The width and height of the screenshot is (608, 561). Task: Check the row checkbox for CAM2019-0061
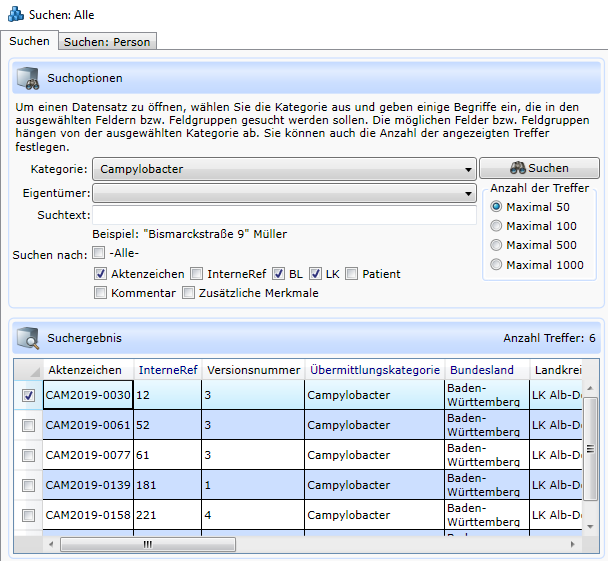(28, 426)
